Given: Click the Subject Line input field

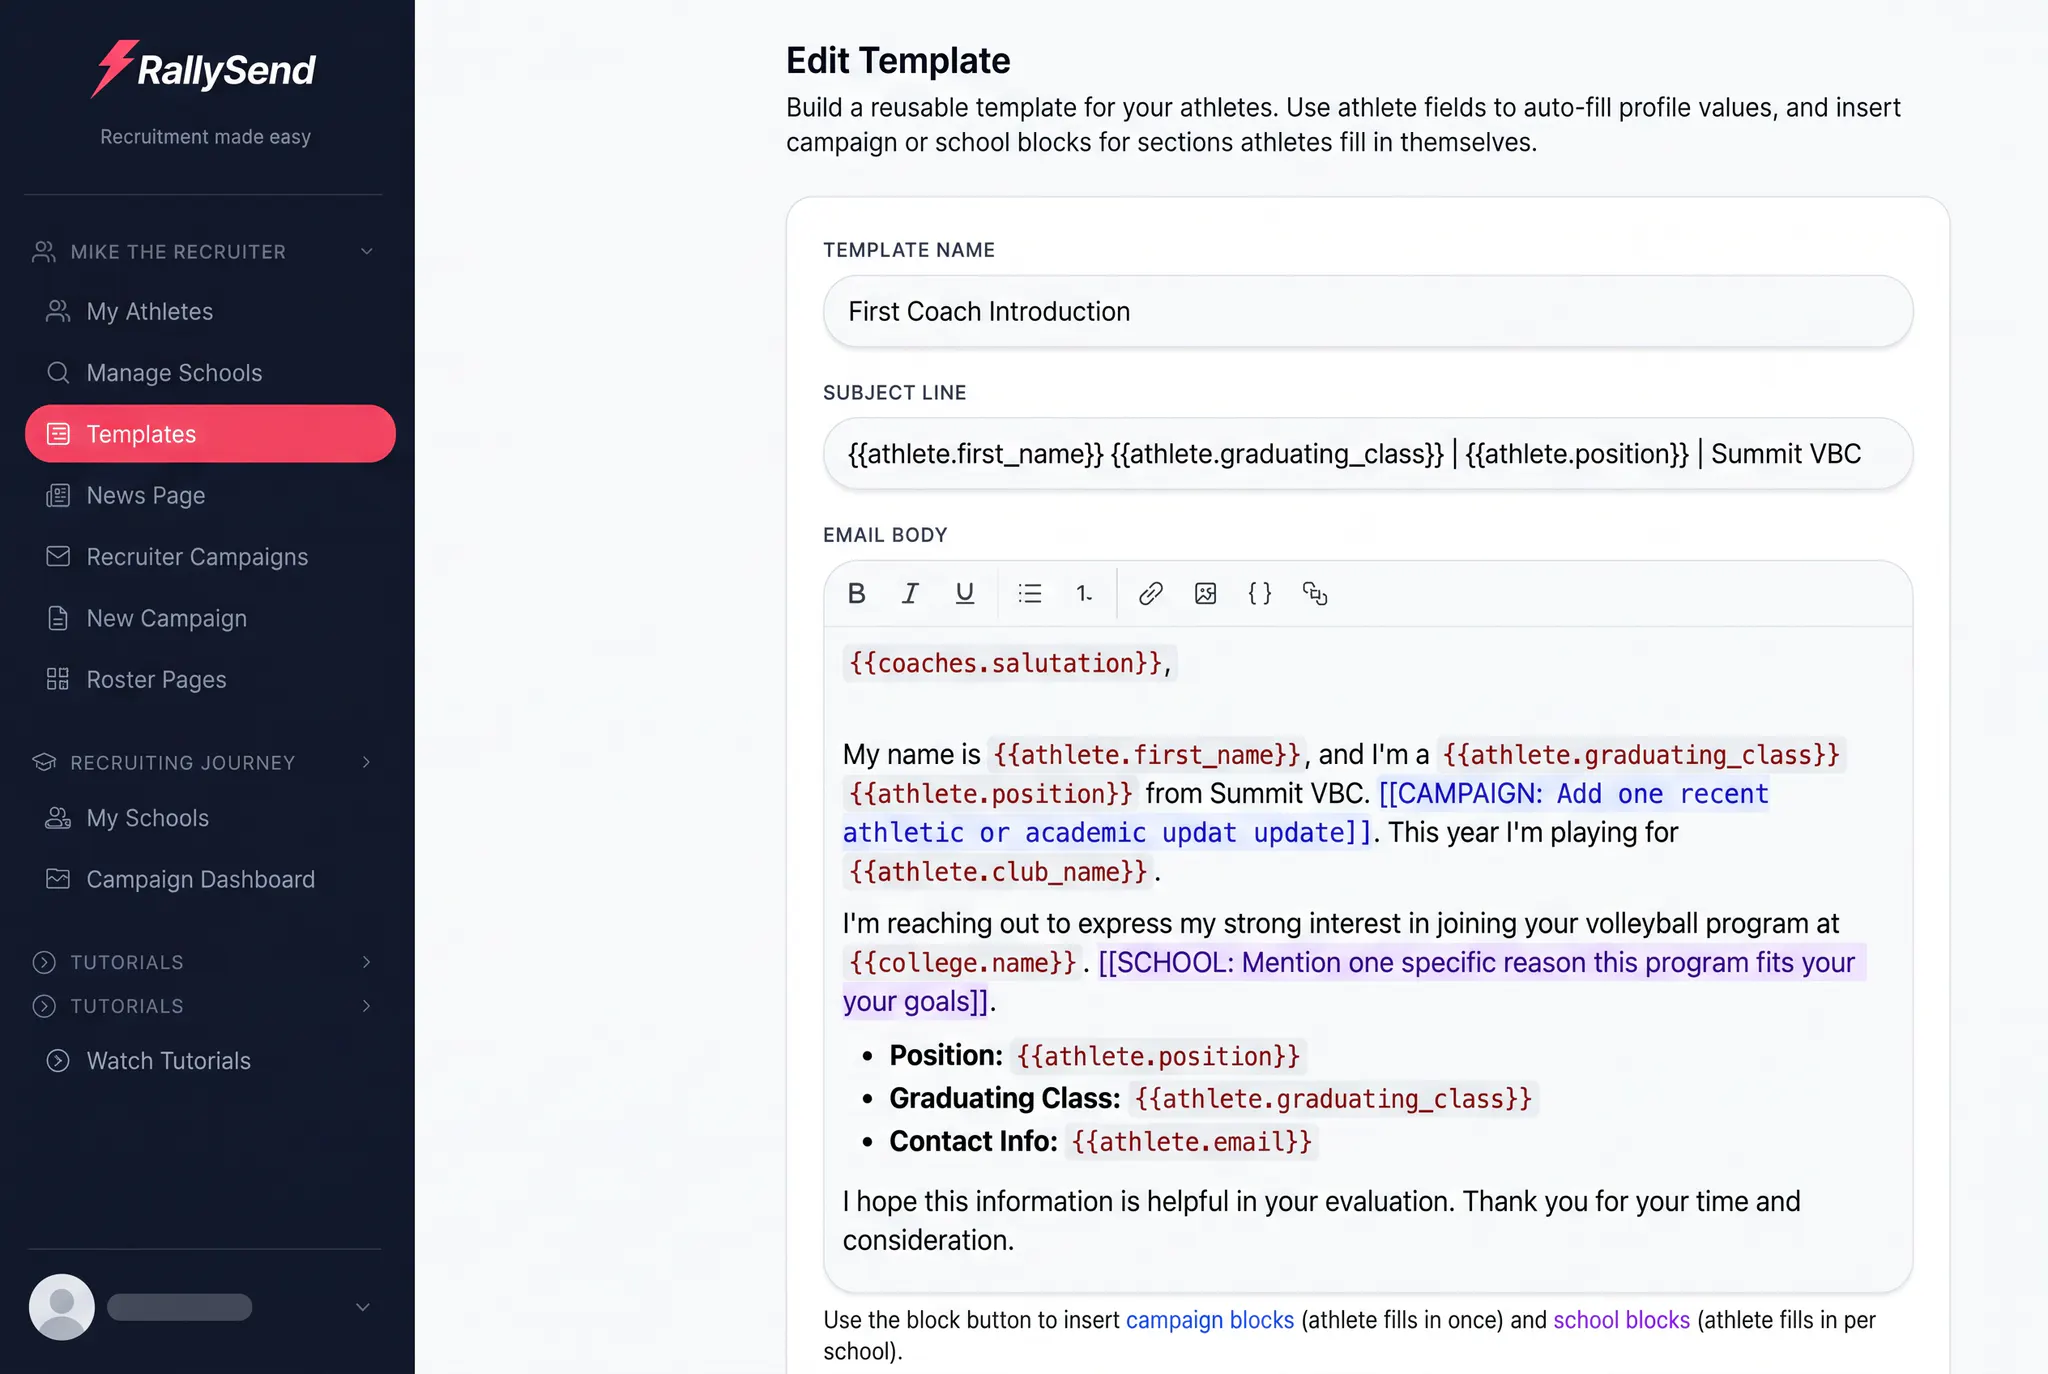Looking at the screenshot, I should [x=1368, y=453].
